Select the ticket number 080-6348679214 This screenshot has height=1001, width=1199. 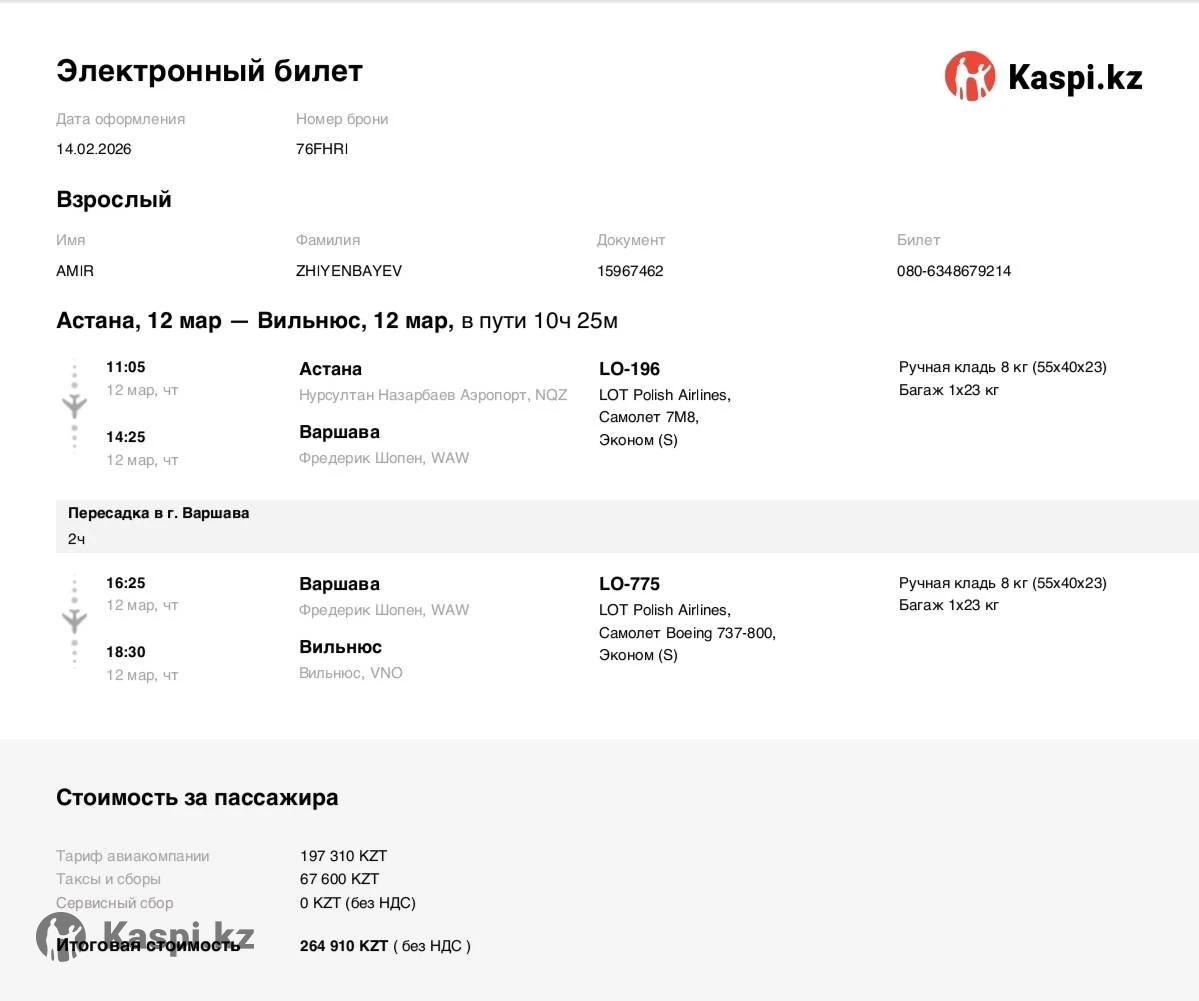[953, 271]
